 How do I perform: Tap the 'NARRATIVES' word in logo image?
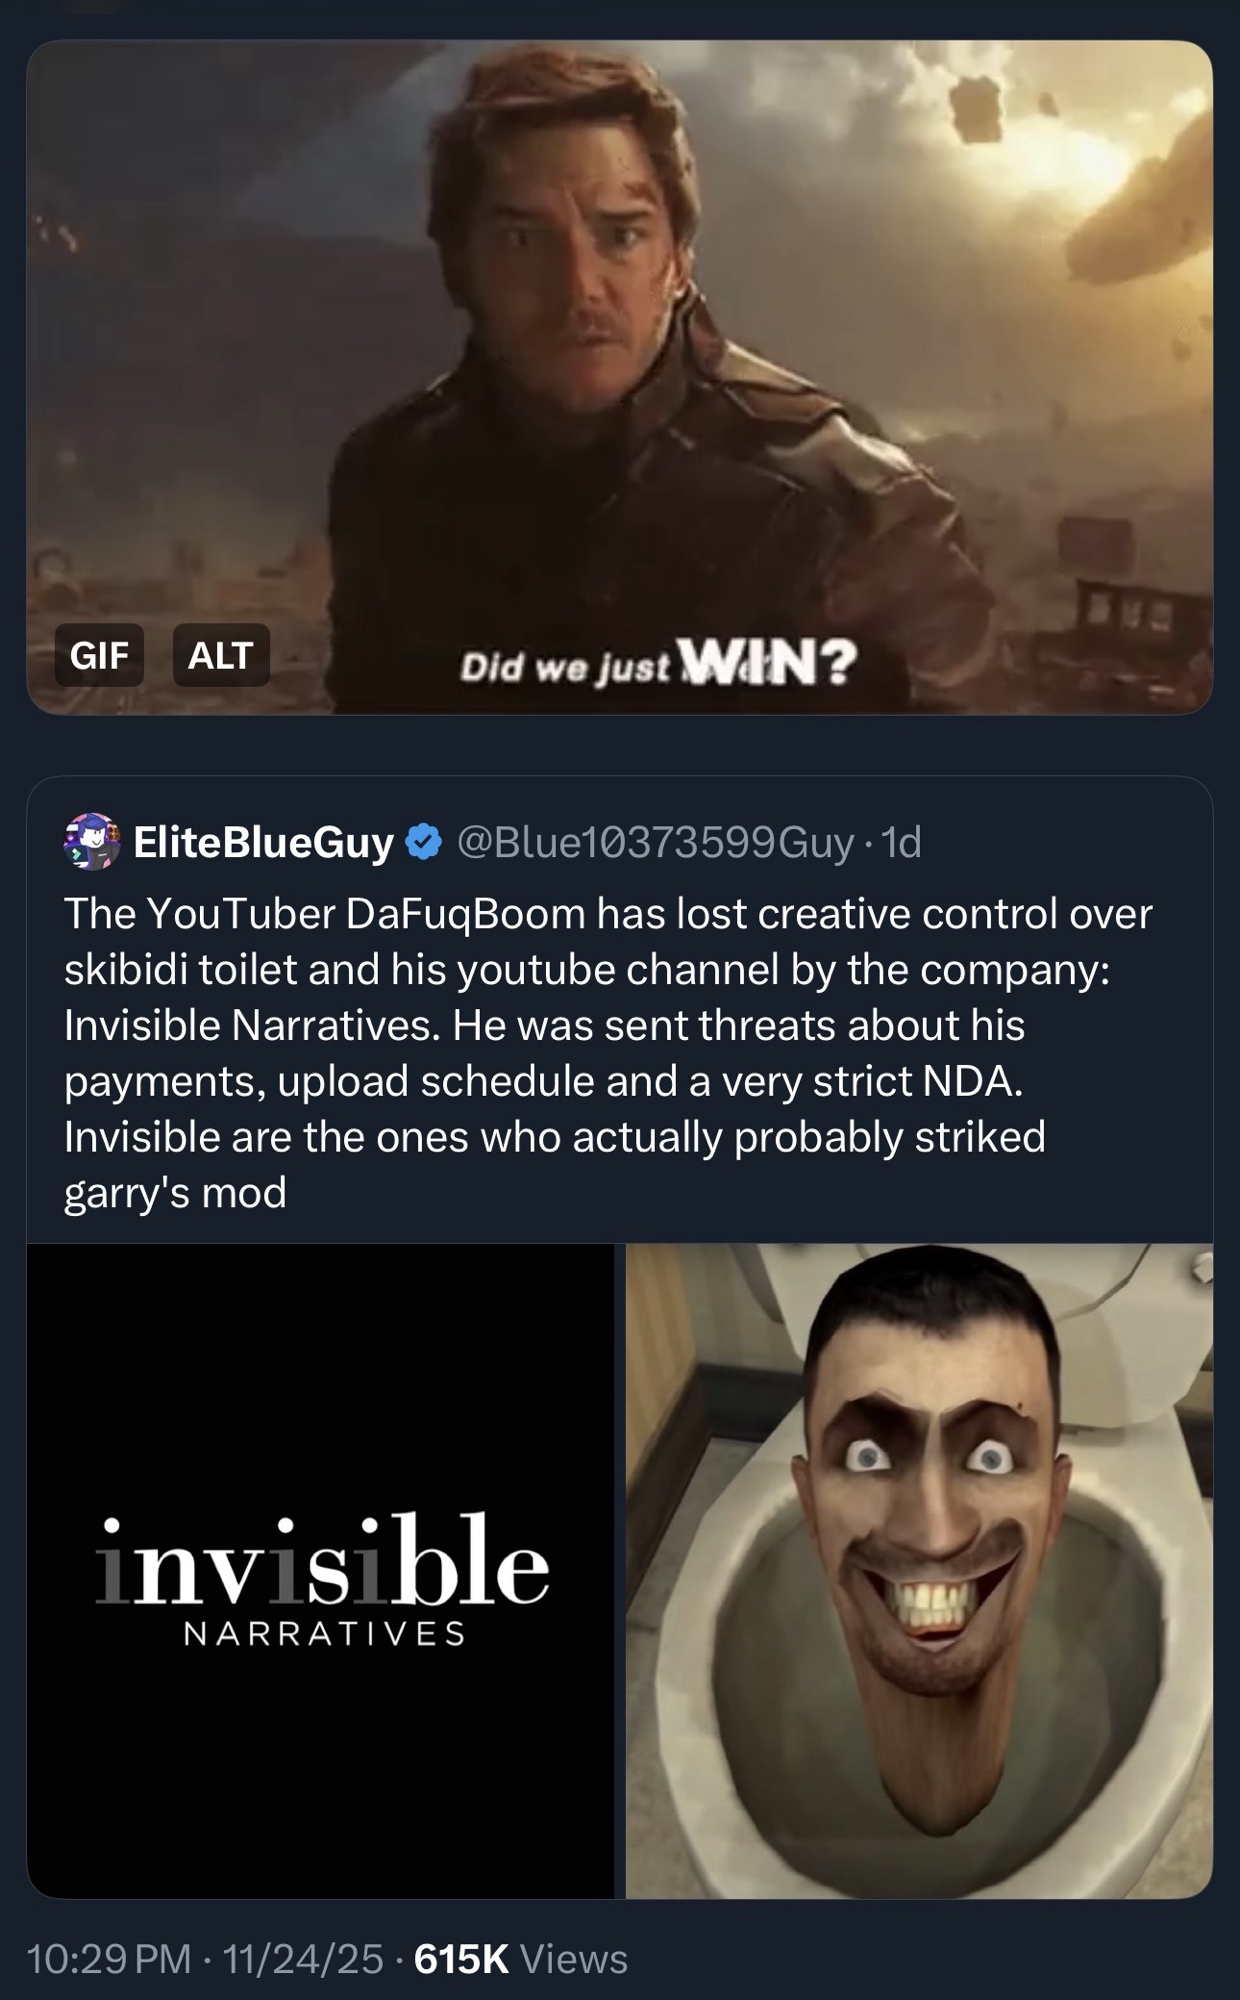(x=326, y=1634)
